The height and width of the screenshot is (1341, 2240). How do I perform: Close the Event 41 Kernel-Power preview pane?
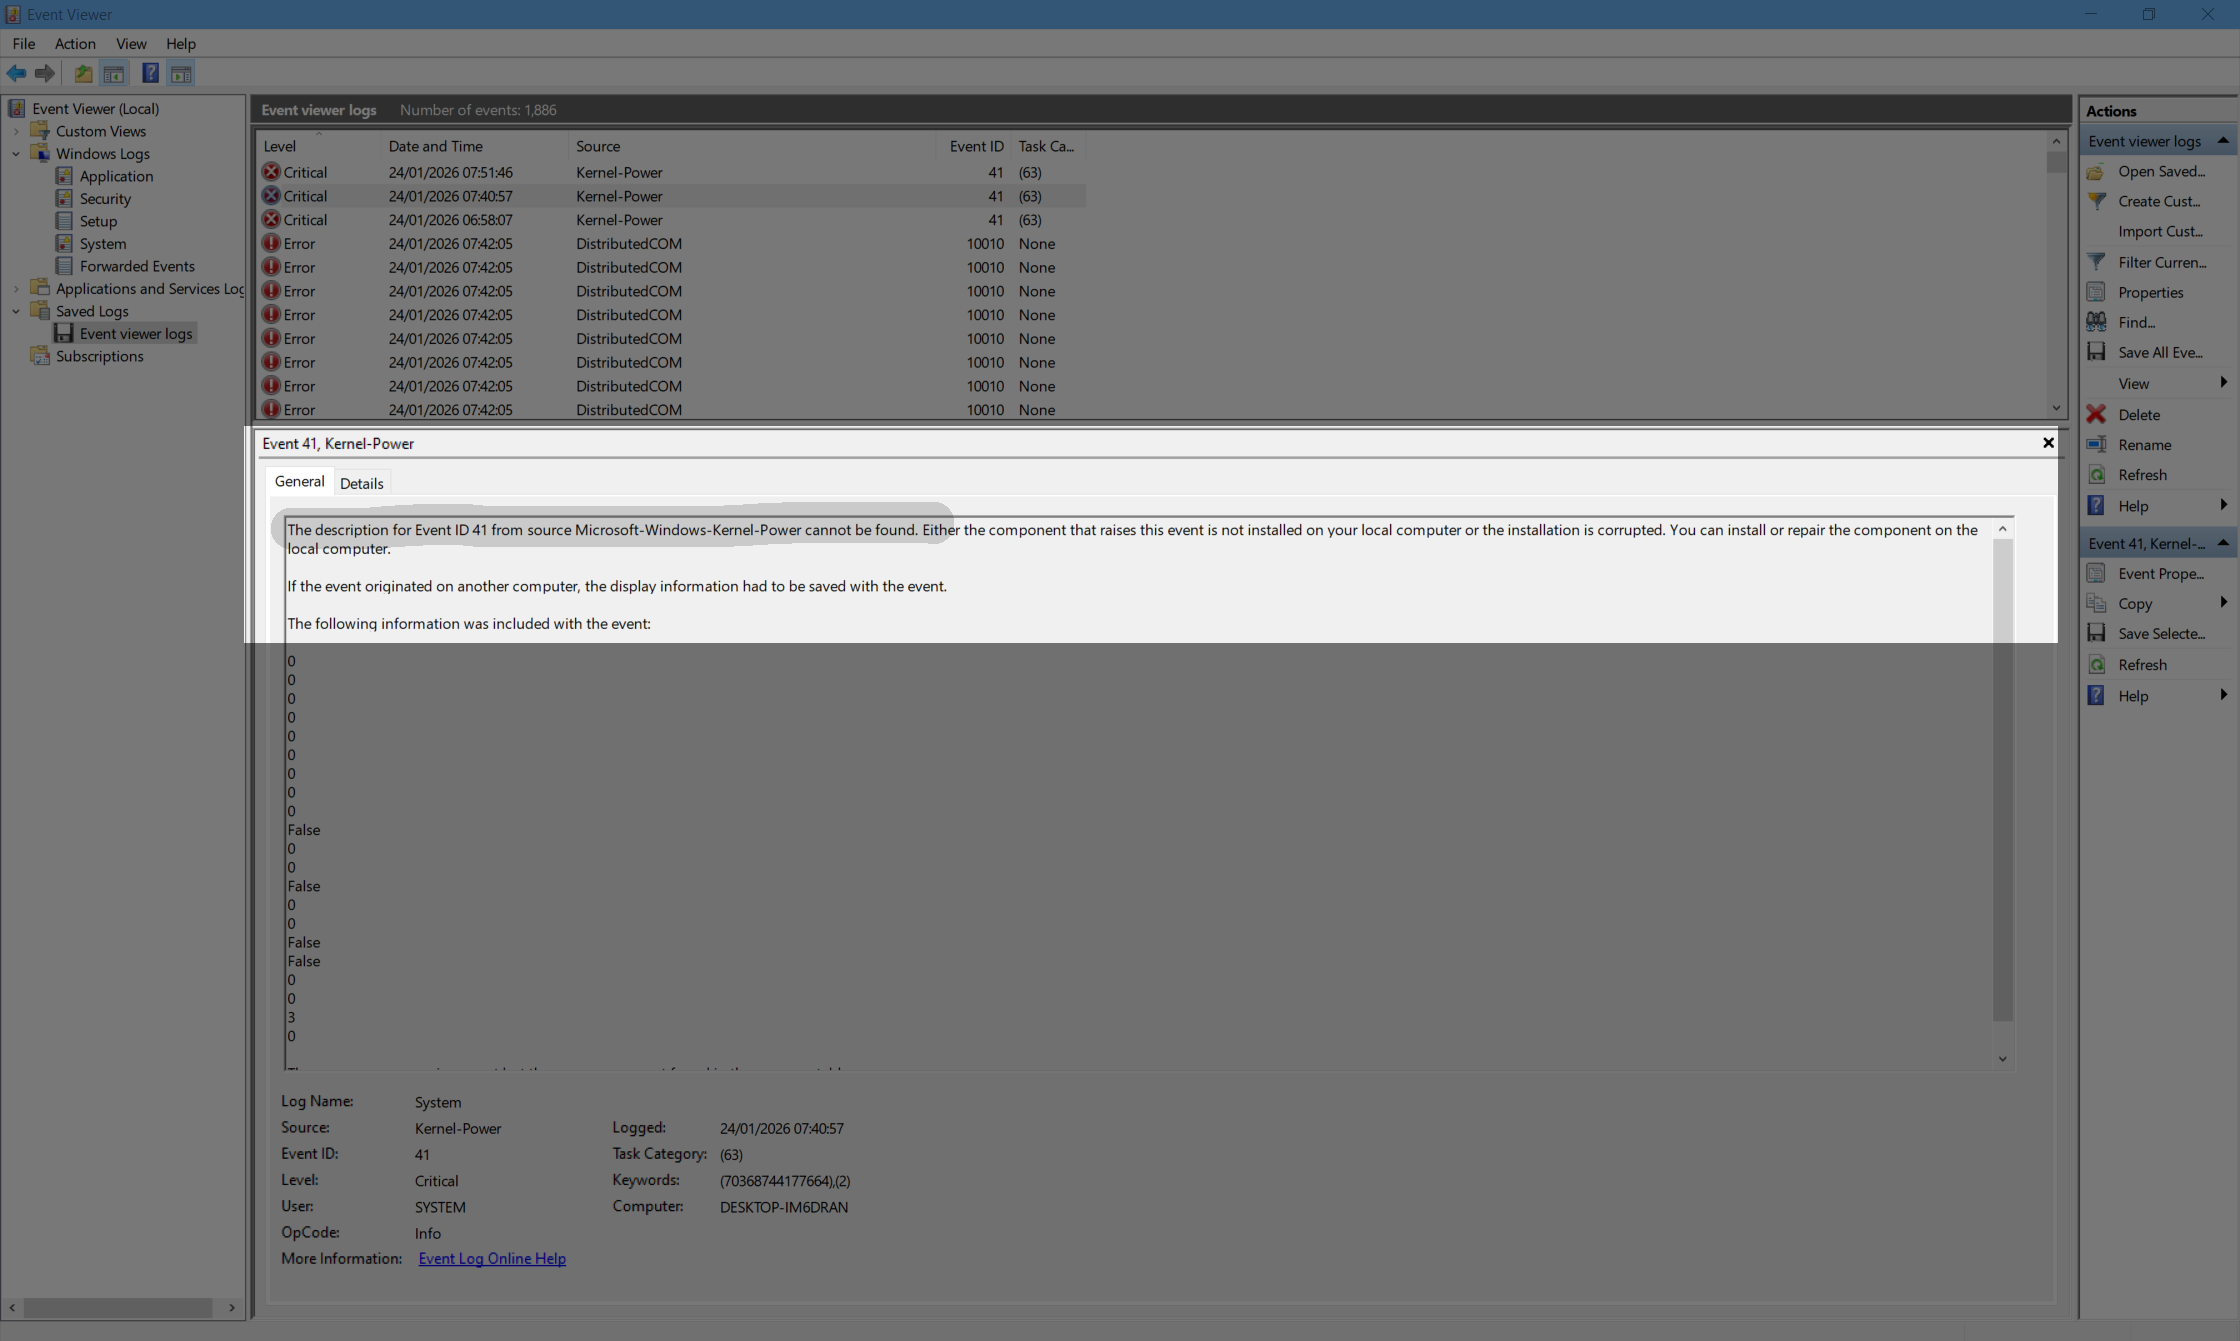(x=2048, y=443)
